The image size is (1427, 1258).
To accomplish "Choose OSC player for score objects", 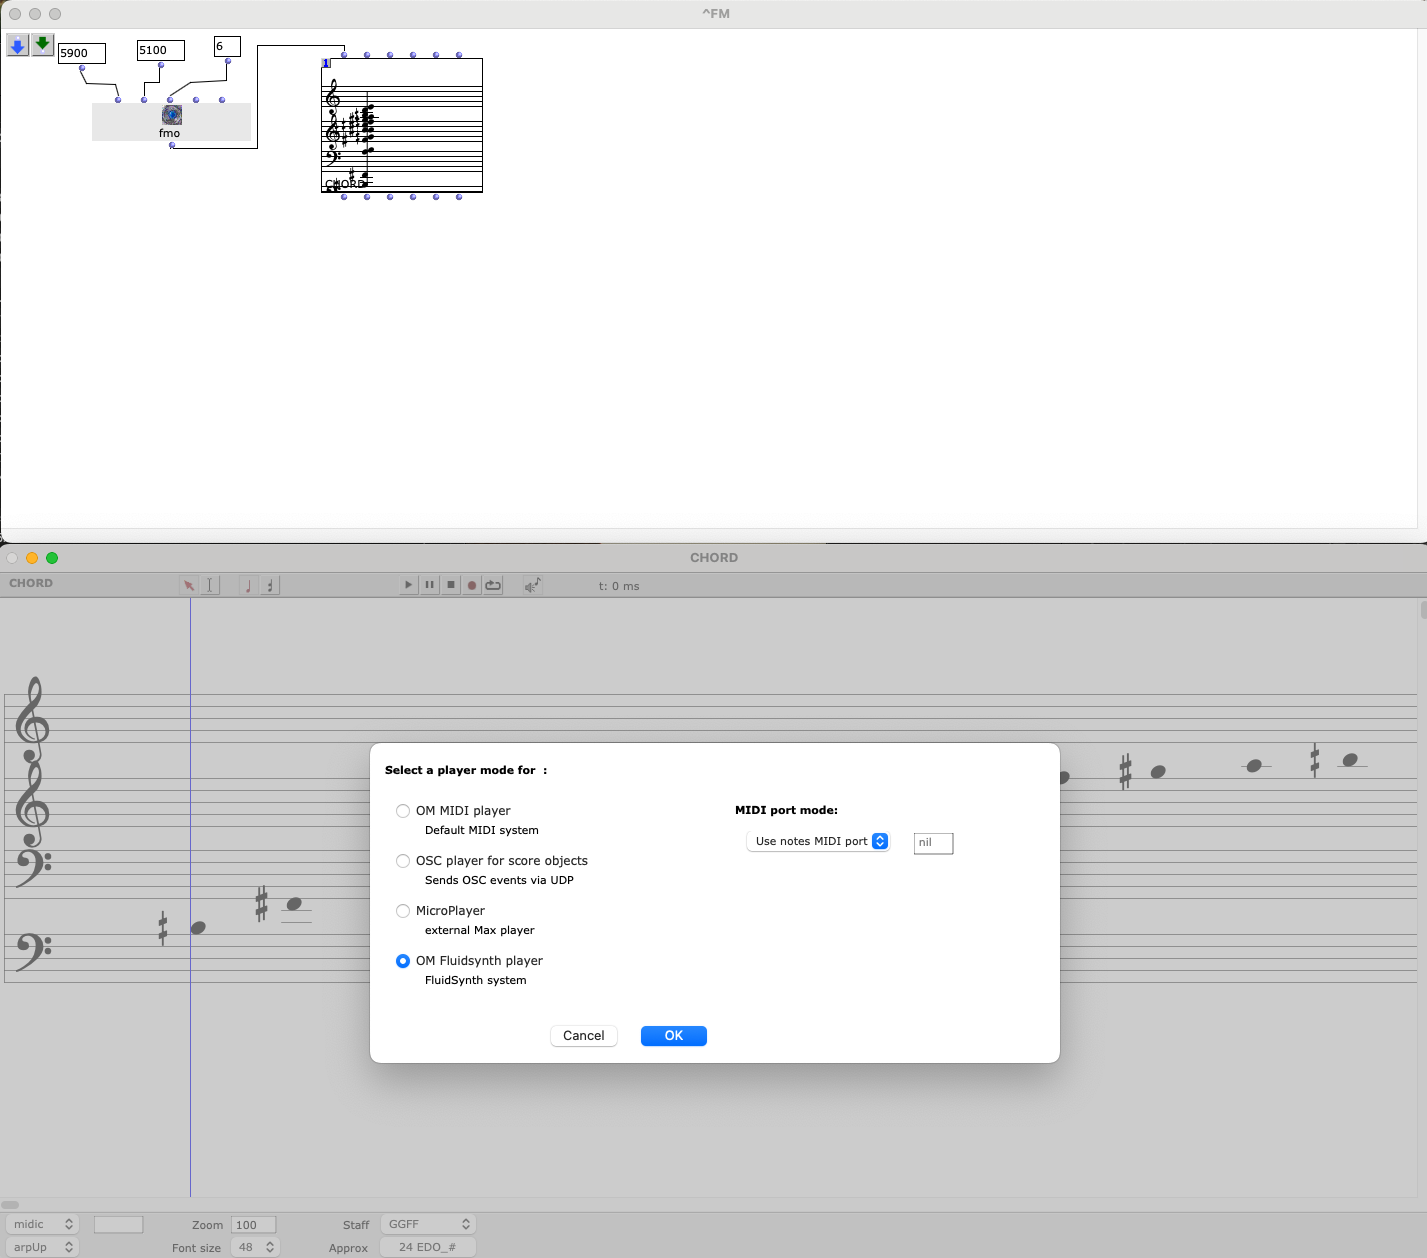I will 403,861.
